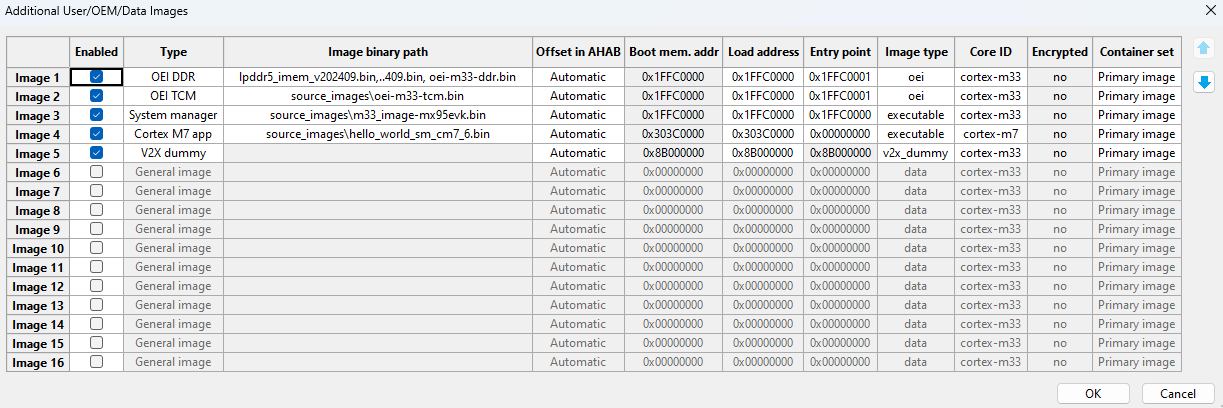Edit Image 3 binary path m33_image-mx95evk.bin

378,115
